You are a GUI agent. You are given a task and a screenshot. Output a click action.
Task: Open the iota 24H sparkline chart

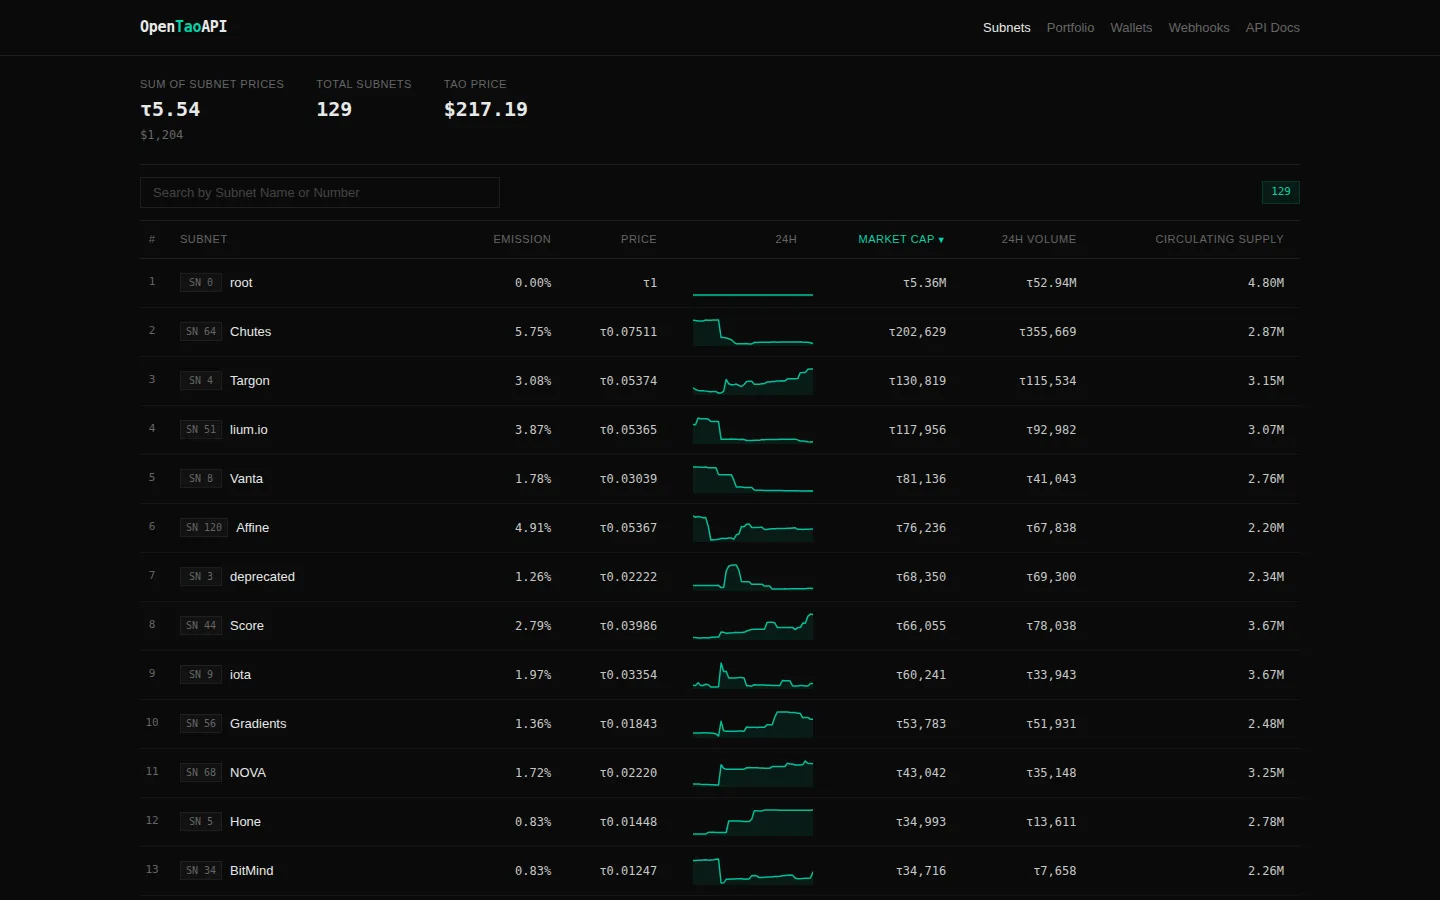point(753,675)
